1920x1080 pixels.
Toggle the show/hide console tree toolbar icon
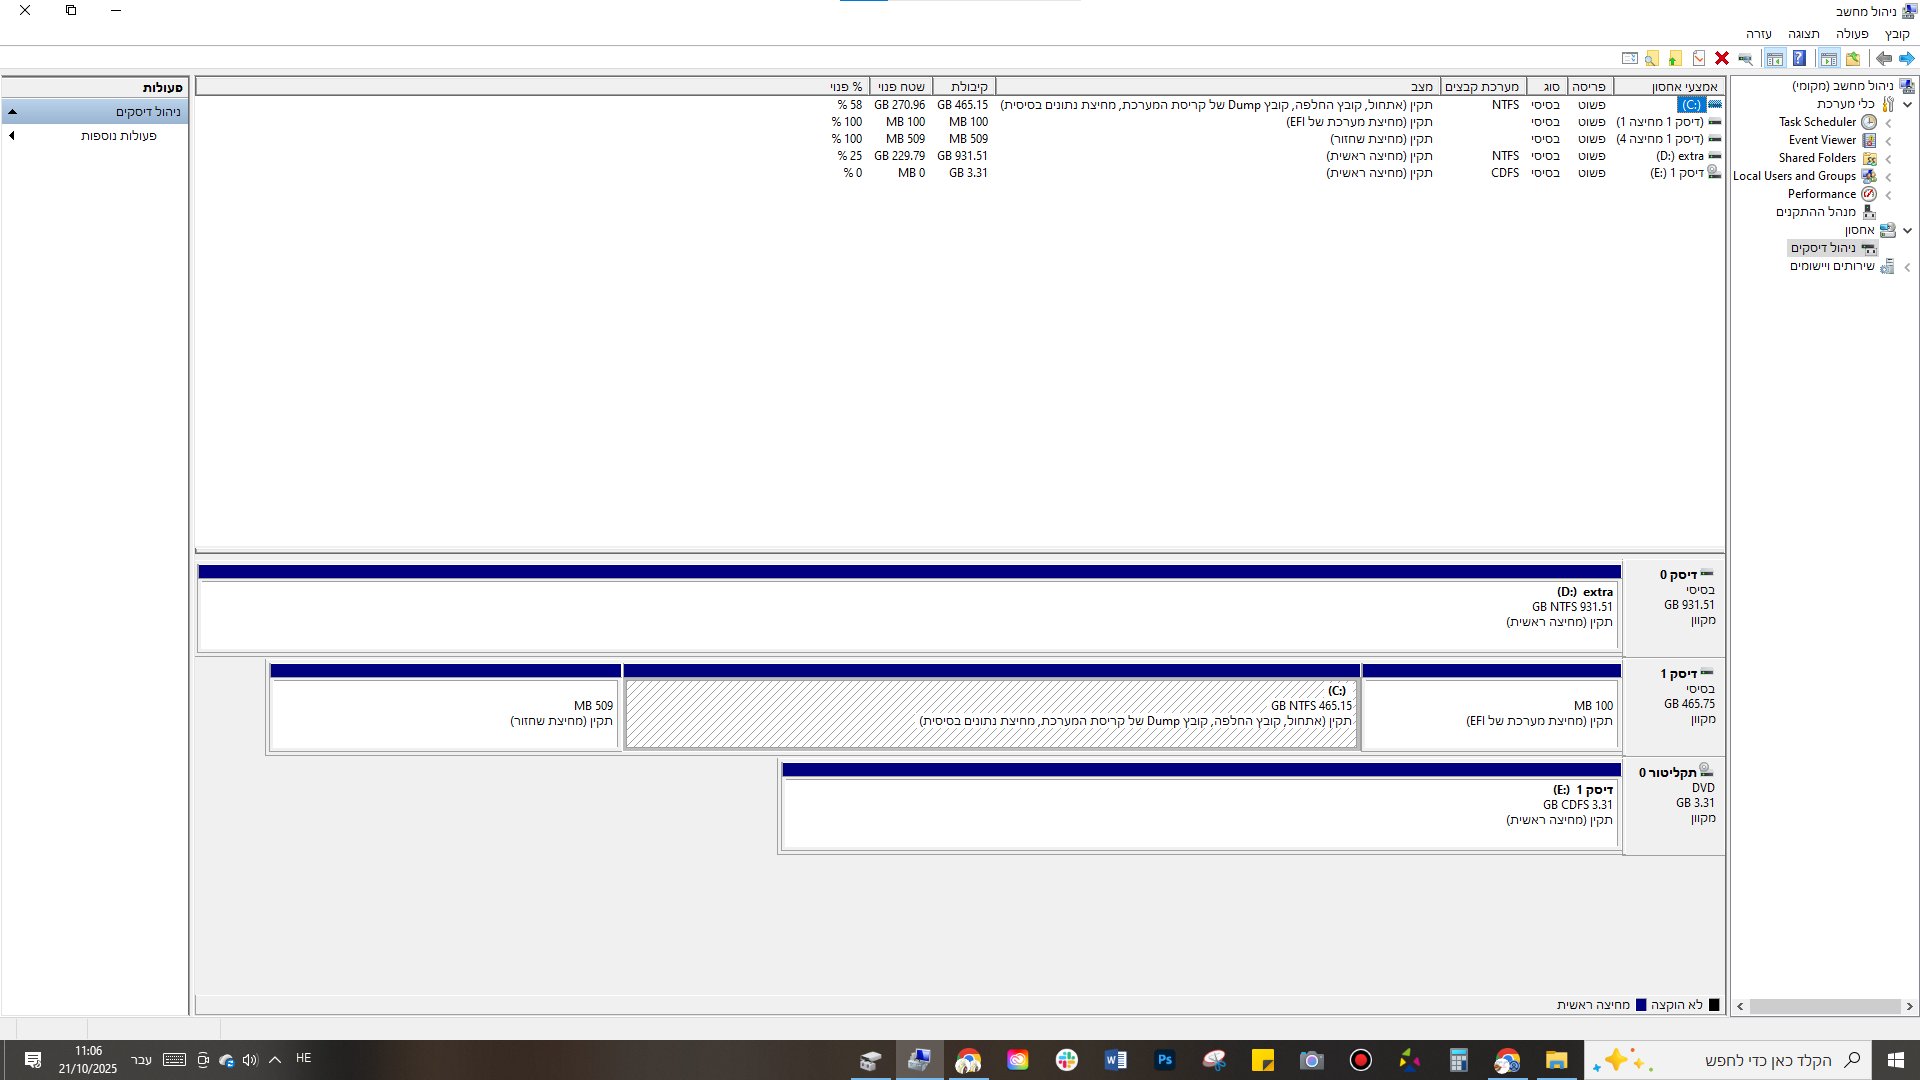tap(1829, 58)
